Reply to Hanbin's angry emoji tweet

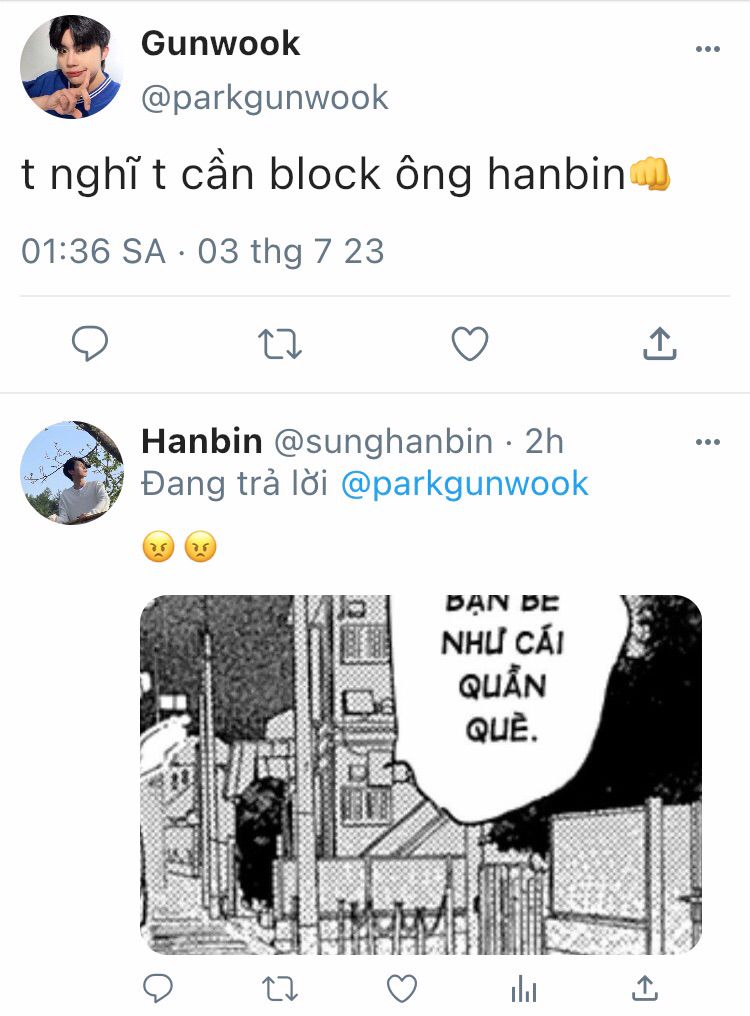[x=158, y=988]
